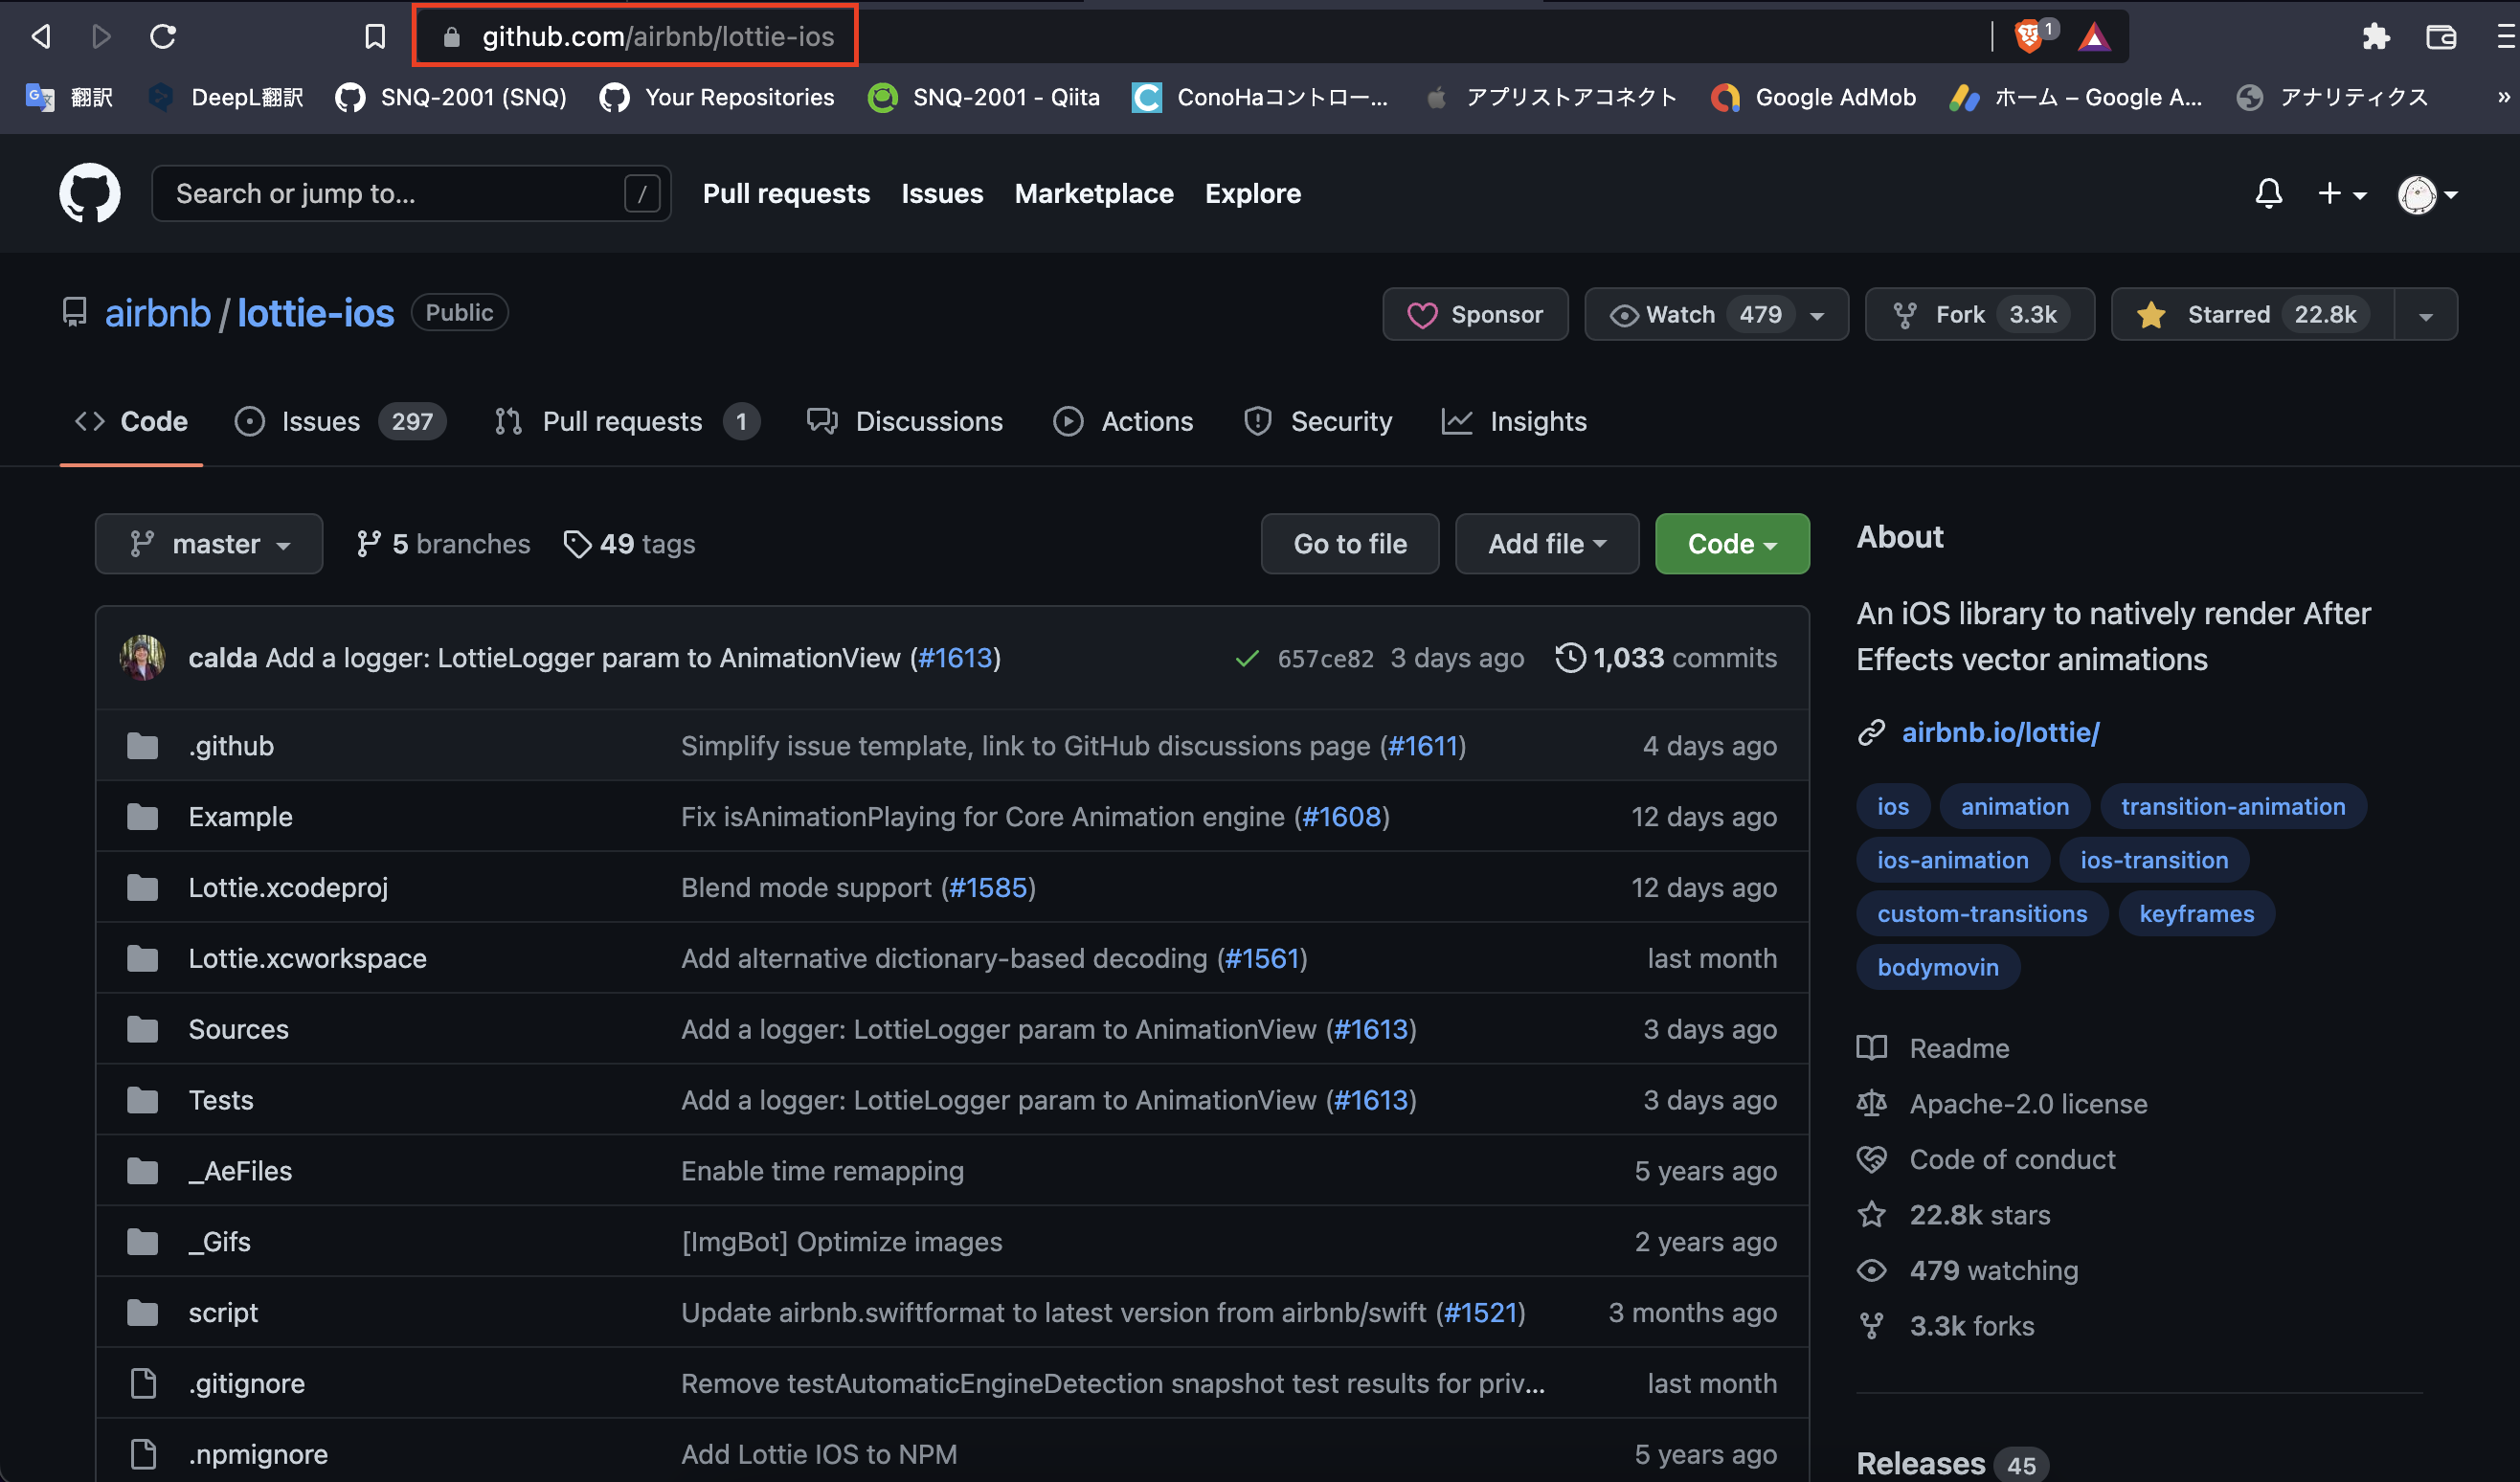Screen dimensions: 2520x1482
Task: Open the green Code clone dropdown
Action: [x=1732, y=544]
